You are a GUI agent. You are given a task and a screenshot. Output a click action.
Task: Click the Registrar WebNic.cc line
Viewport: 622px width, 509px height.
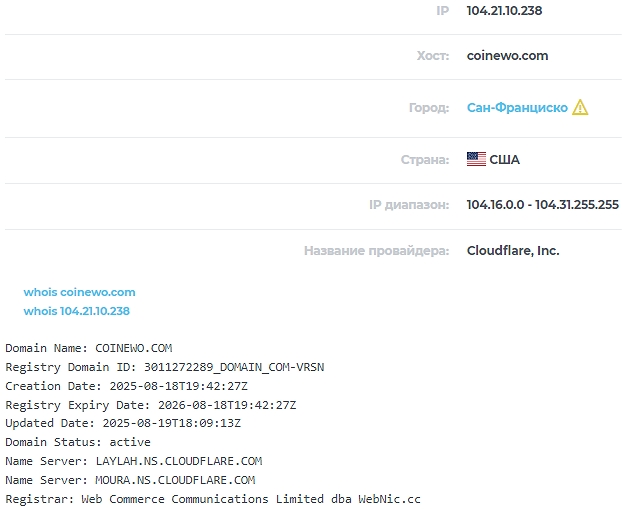point(213,499)
